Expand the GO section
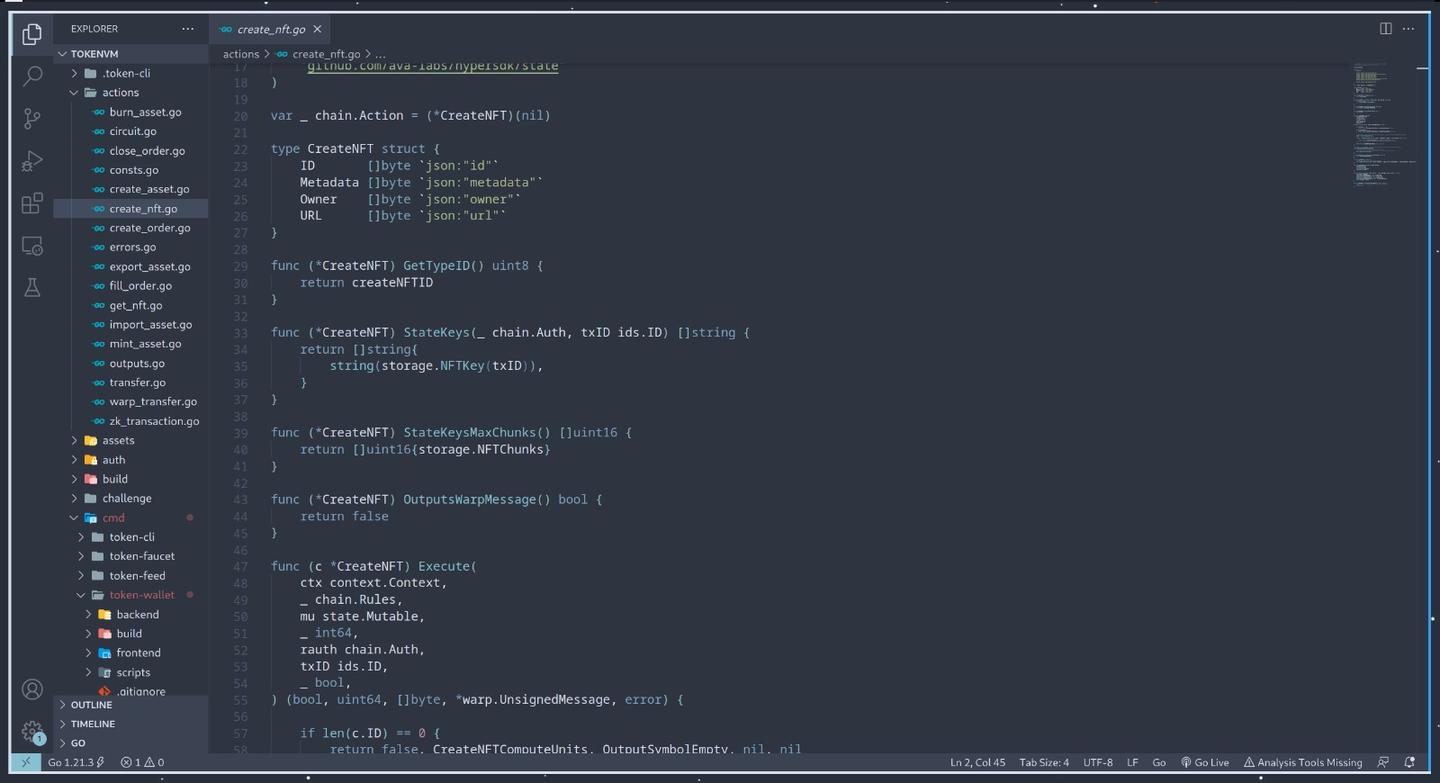 point(131,743)
